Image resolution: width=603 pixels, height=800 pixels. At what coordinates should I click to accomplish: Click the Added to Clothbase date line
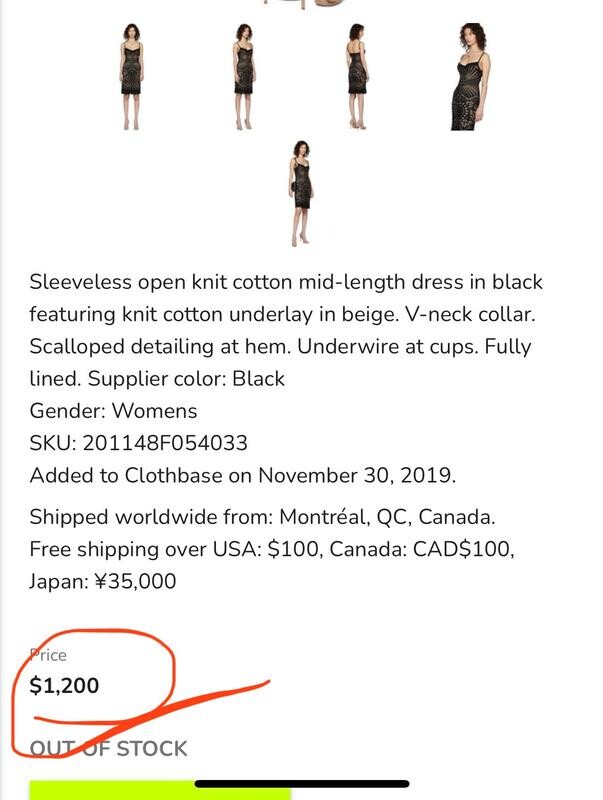243,474
